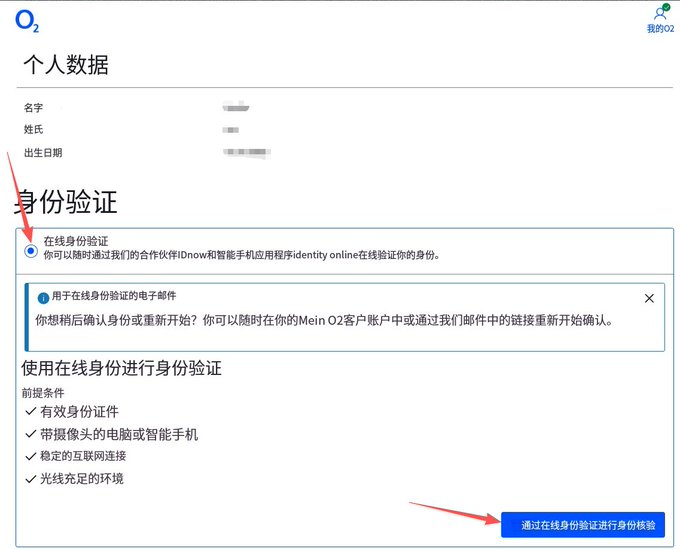Click the checkmark beside 稳定的互联网连接

pos(30,456)
